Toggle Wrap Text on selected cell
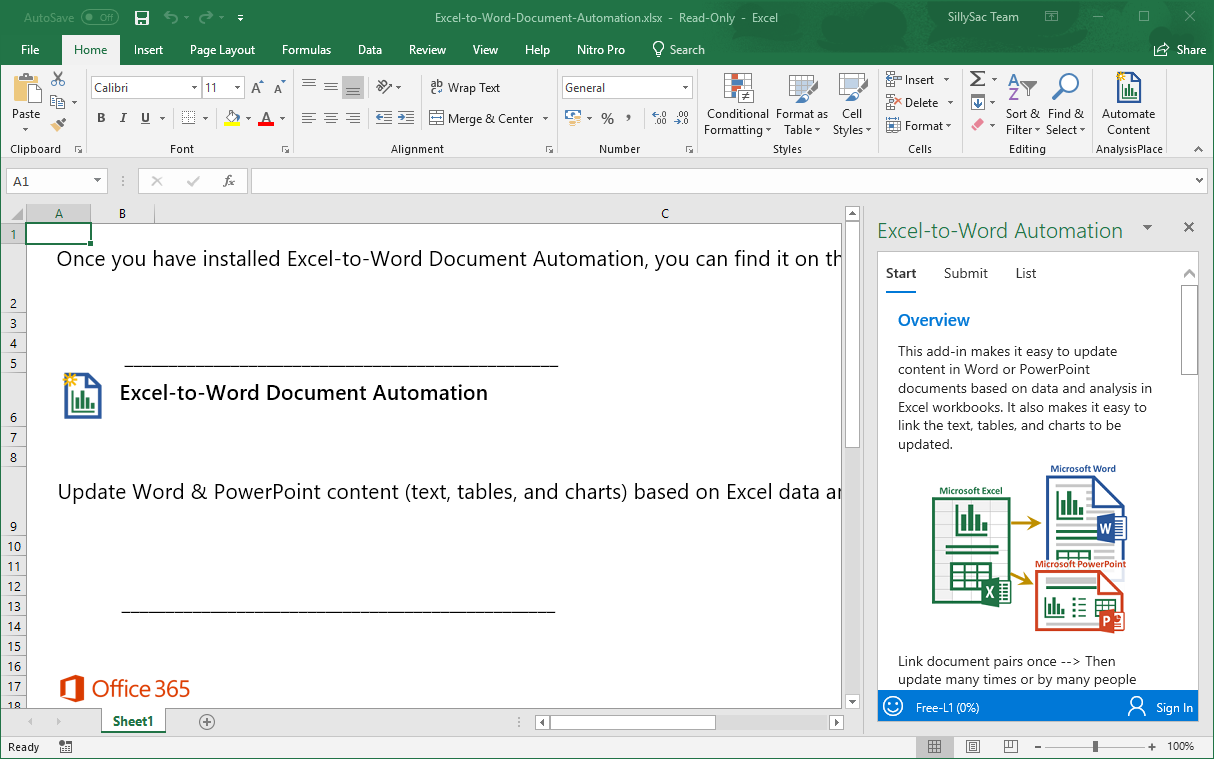This screenshot has width=1214, height=759. 465,88
